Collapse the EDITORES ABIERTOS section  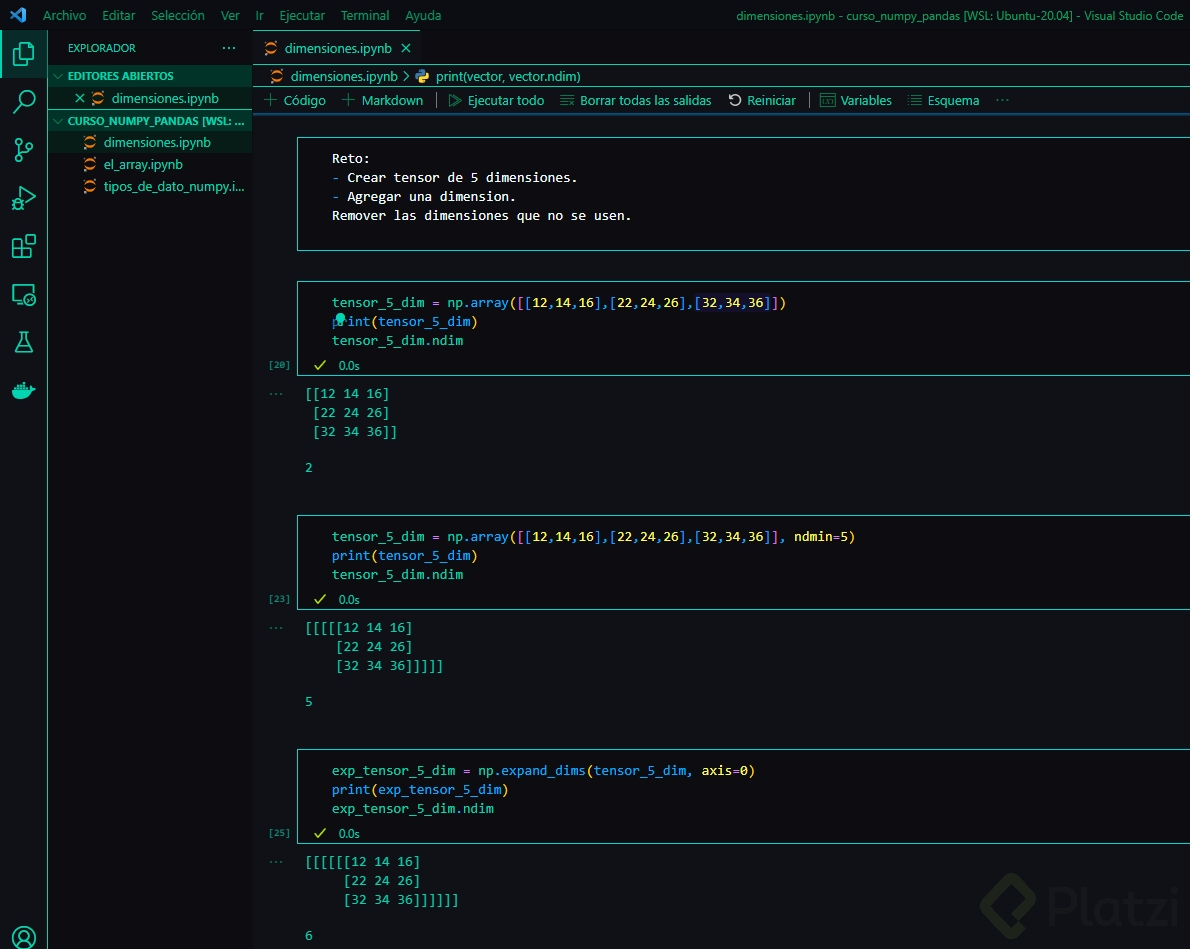120,76
